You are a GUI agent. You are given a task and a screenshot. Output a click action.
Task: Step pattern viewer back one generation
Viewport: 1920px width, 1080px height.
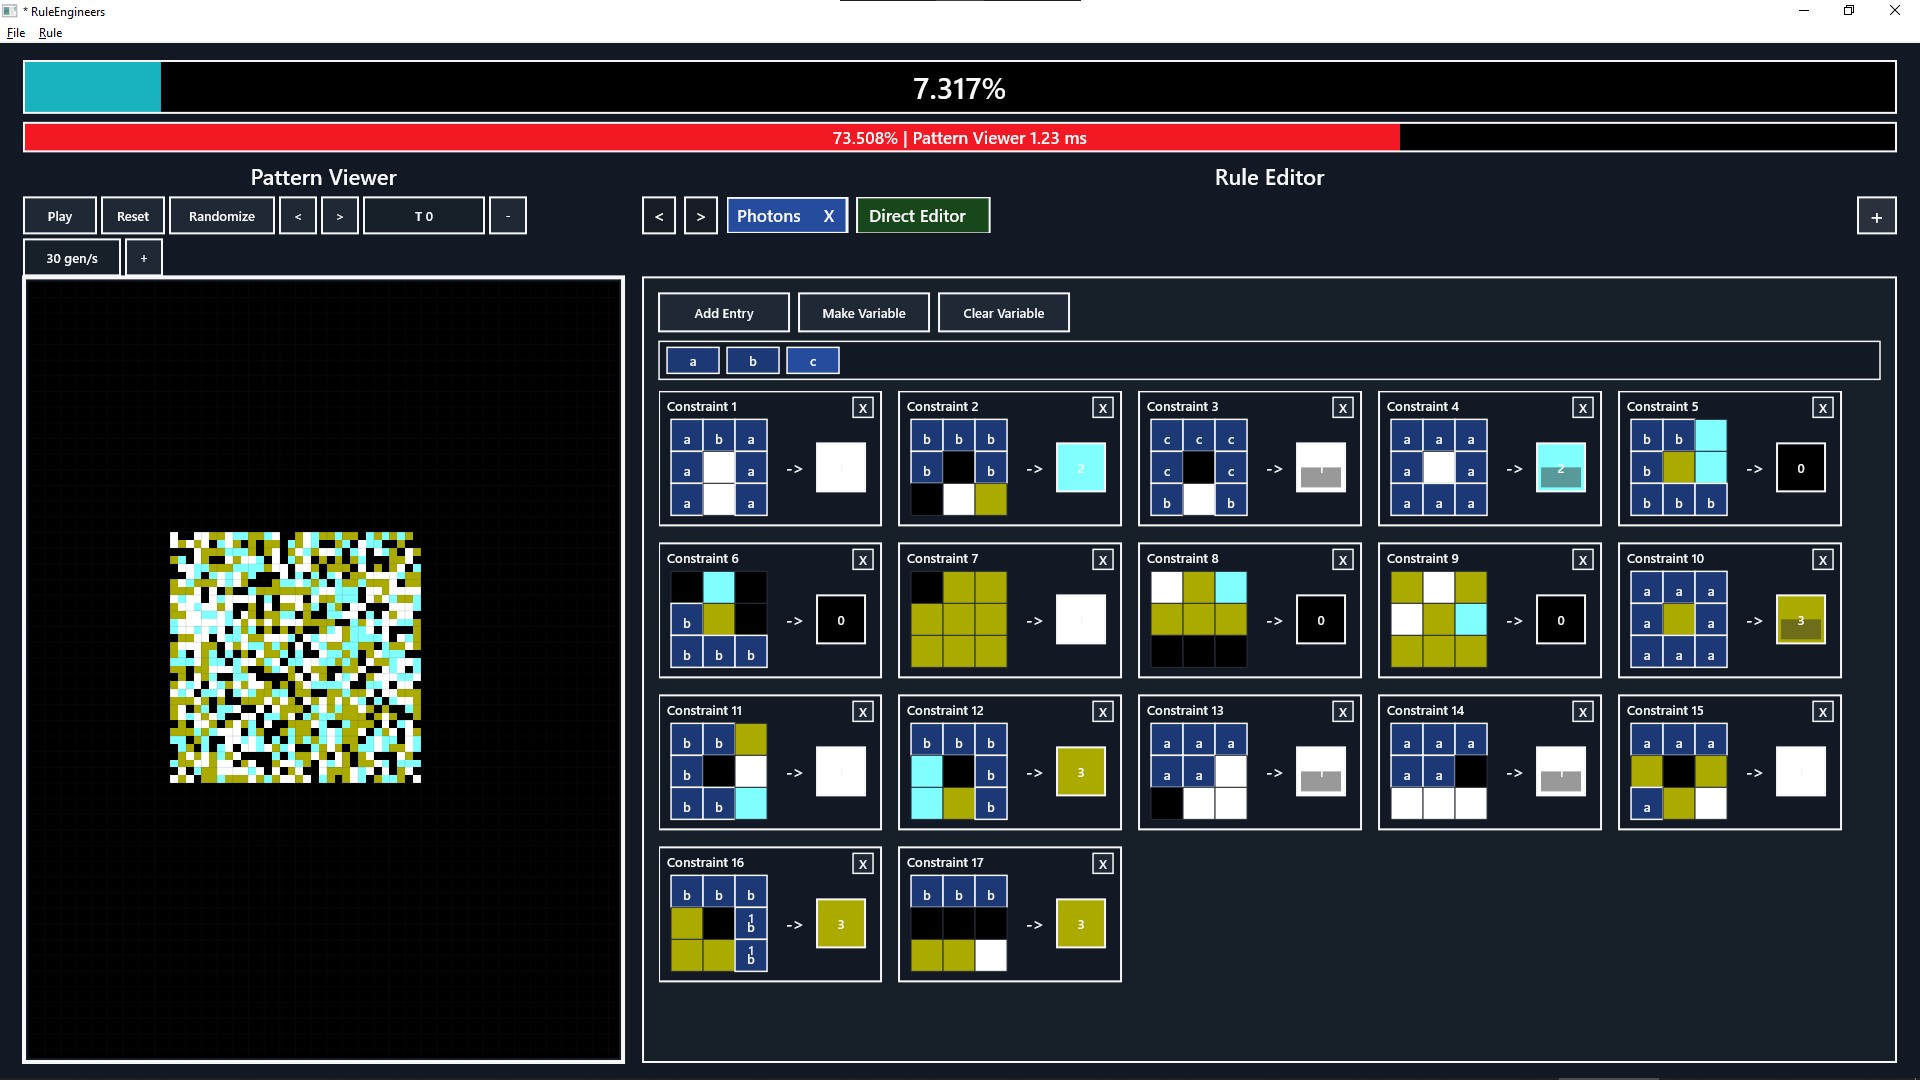(x=298, y=216)
